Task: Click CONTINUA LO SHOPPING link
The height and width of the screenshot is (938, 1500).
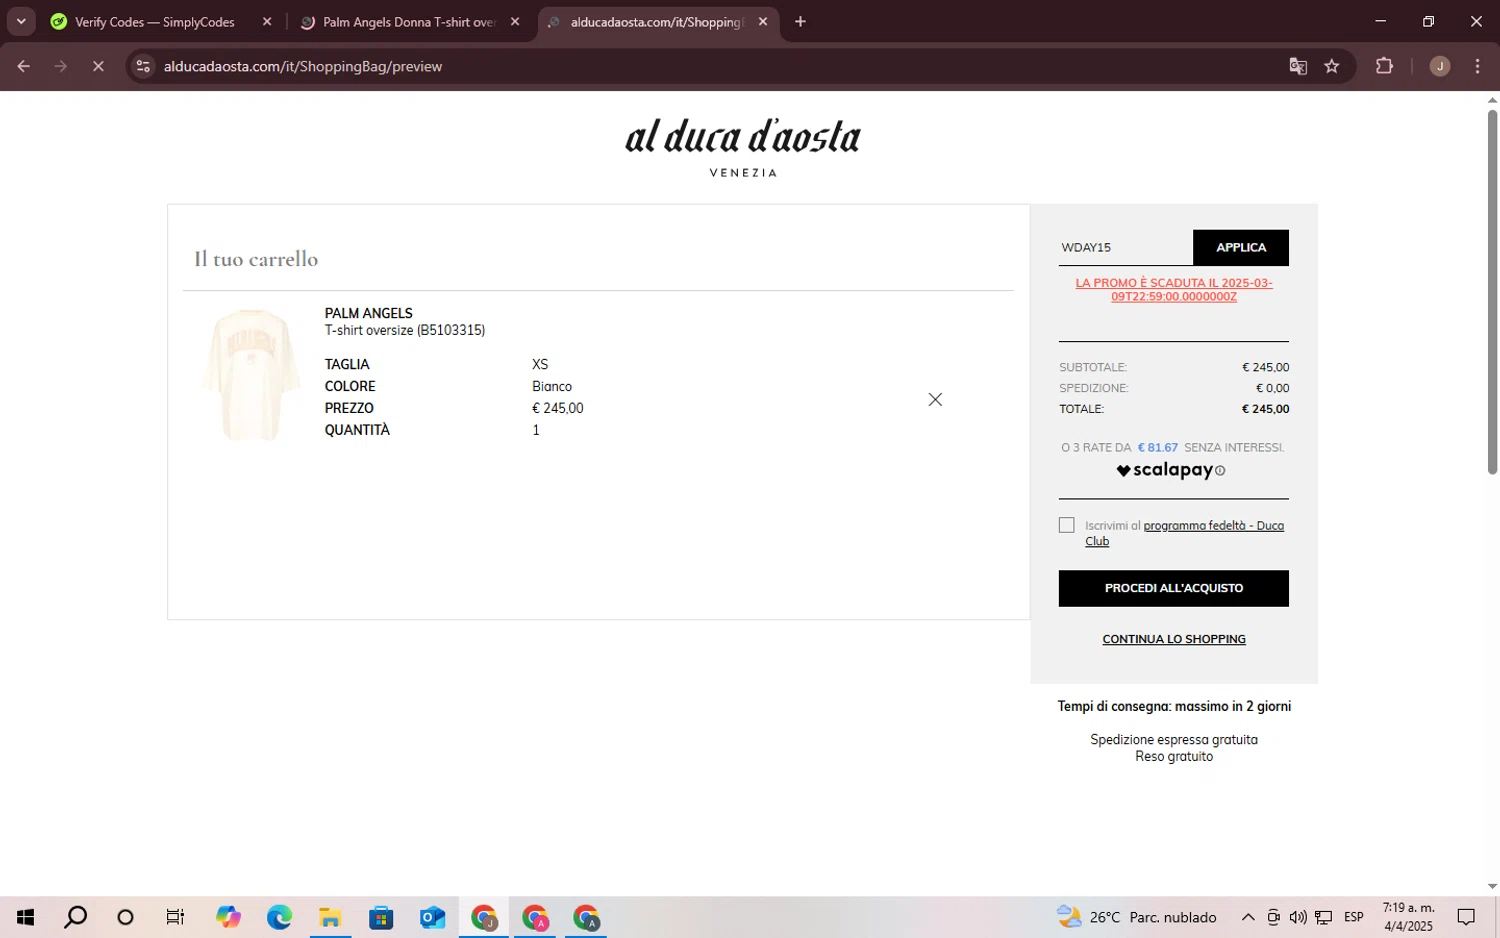Action: coord(1174,639)
